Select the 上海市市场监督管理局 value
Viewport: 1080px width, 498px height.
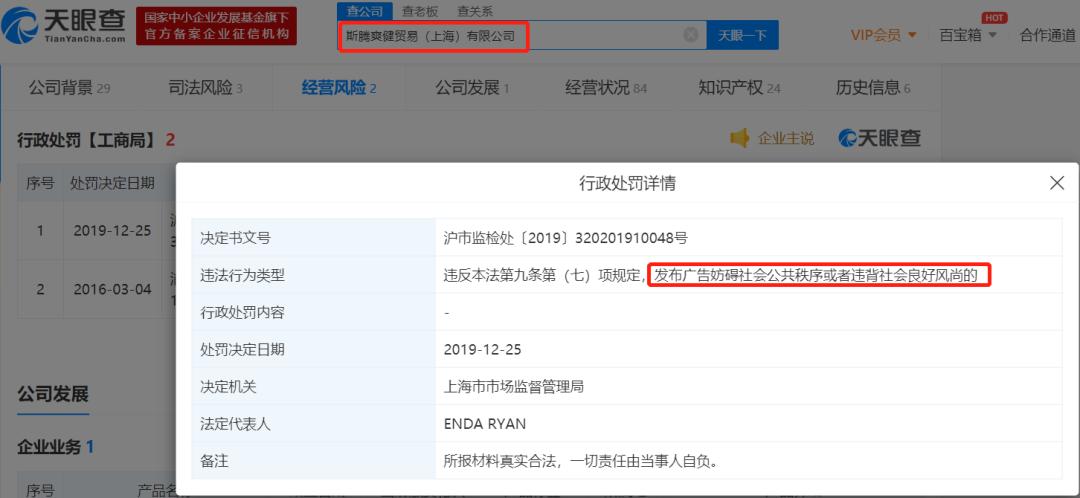[x=514, y=387]
